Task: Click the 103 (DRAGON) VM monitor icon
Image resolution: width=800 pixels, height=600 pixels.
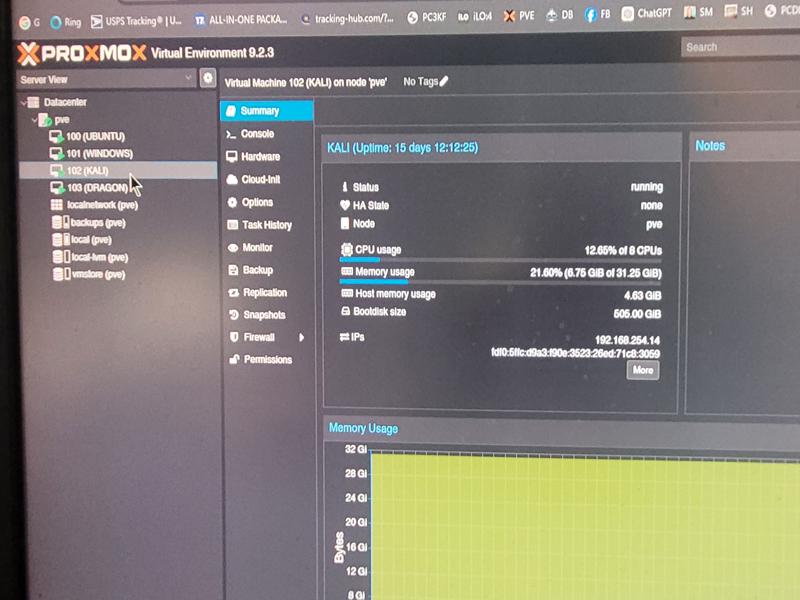Action: (58, 187)
